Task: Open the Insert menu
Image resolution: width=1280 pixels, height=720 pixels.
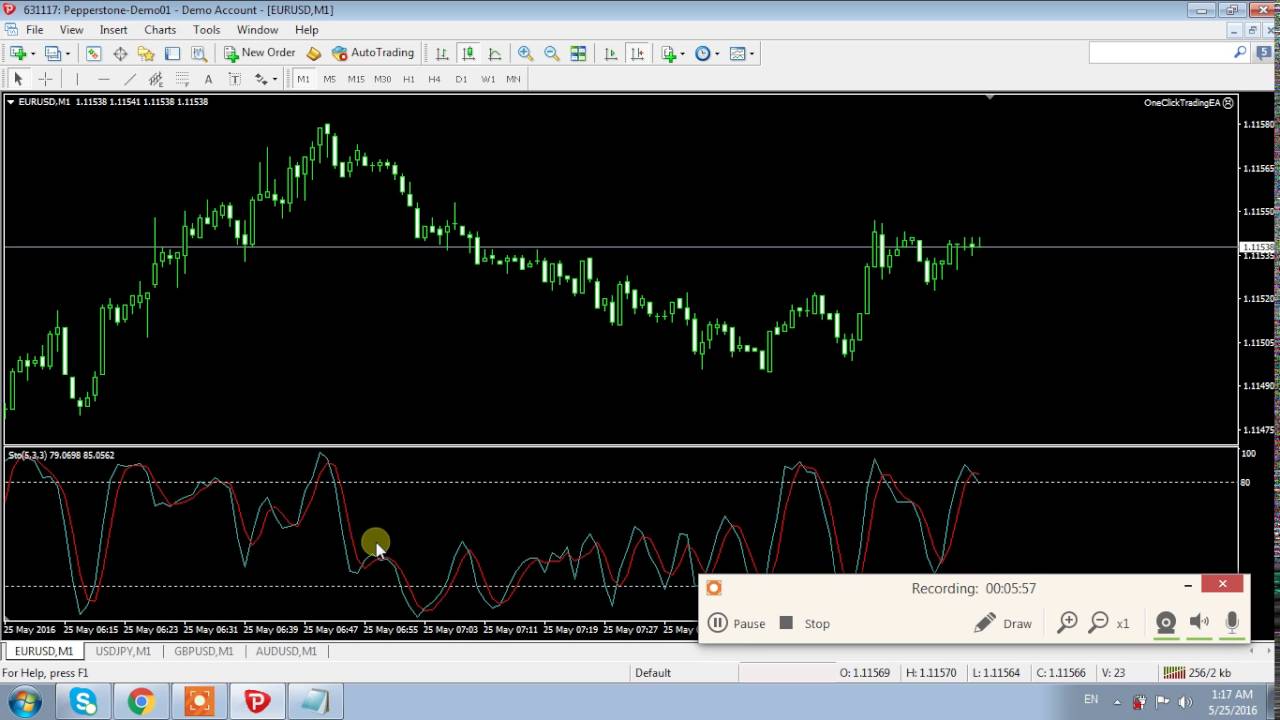Action: click(x=113, y=30)
